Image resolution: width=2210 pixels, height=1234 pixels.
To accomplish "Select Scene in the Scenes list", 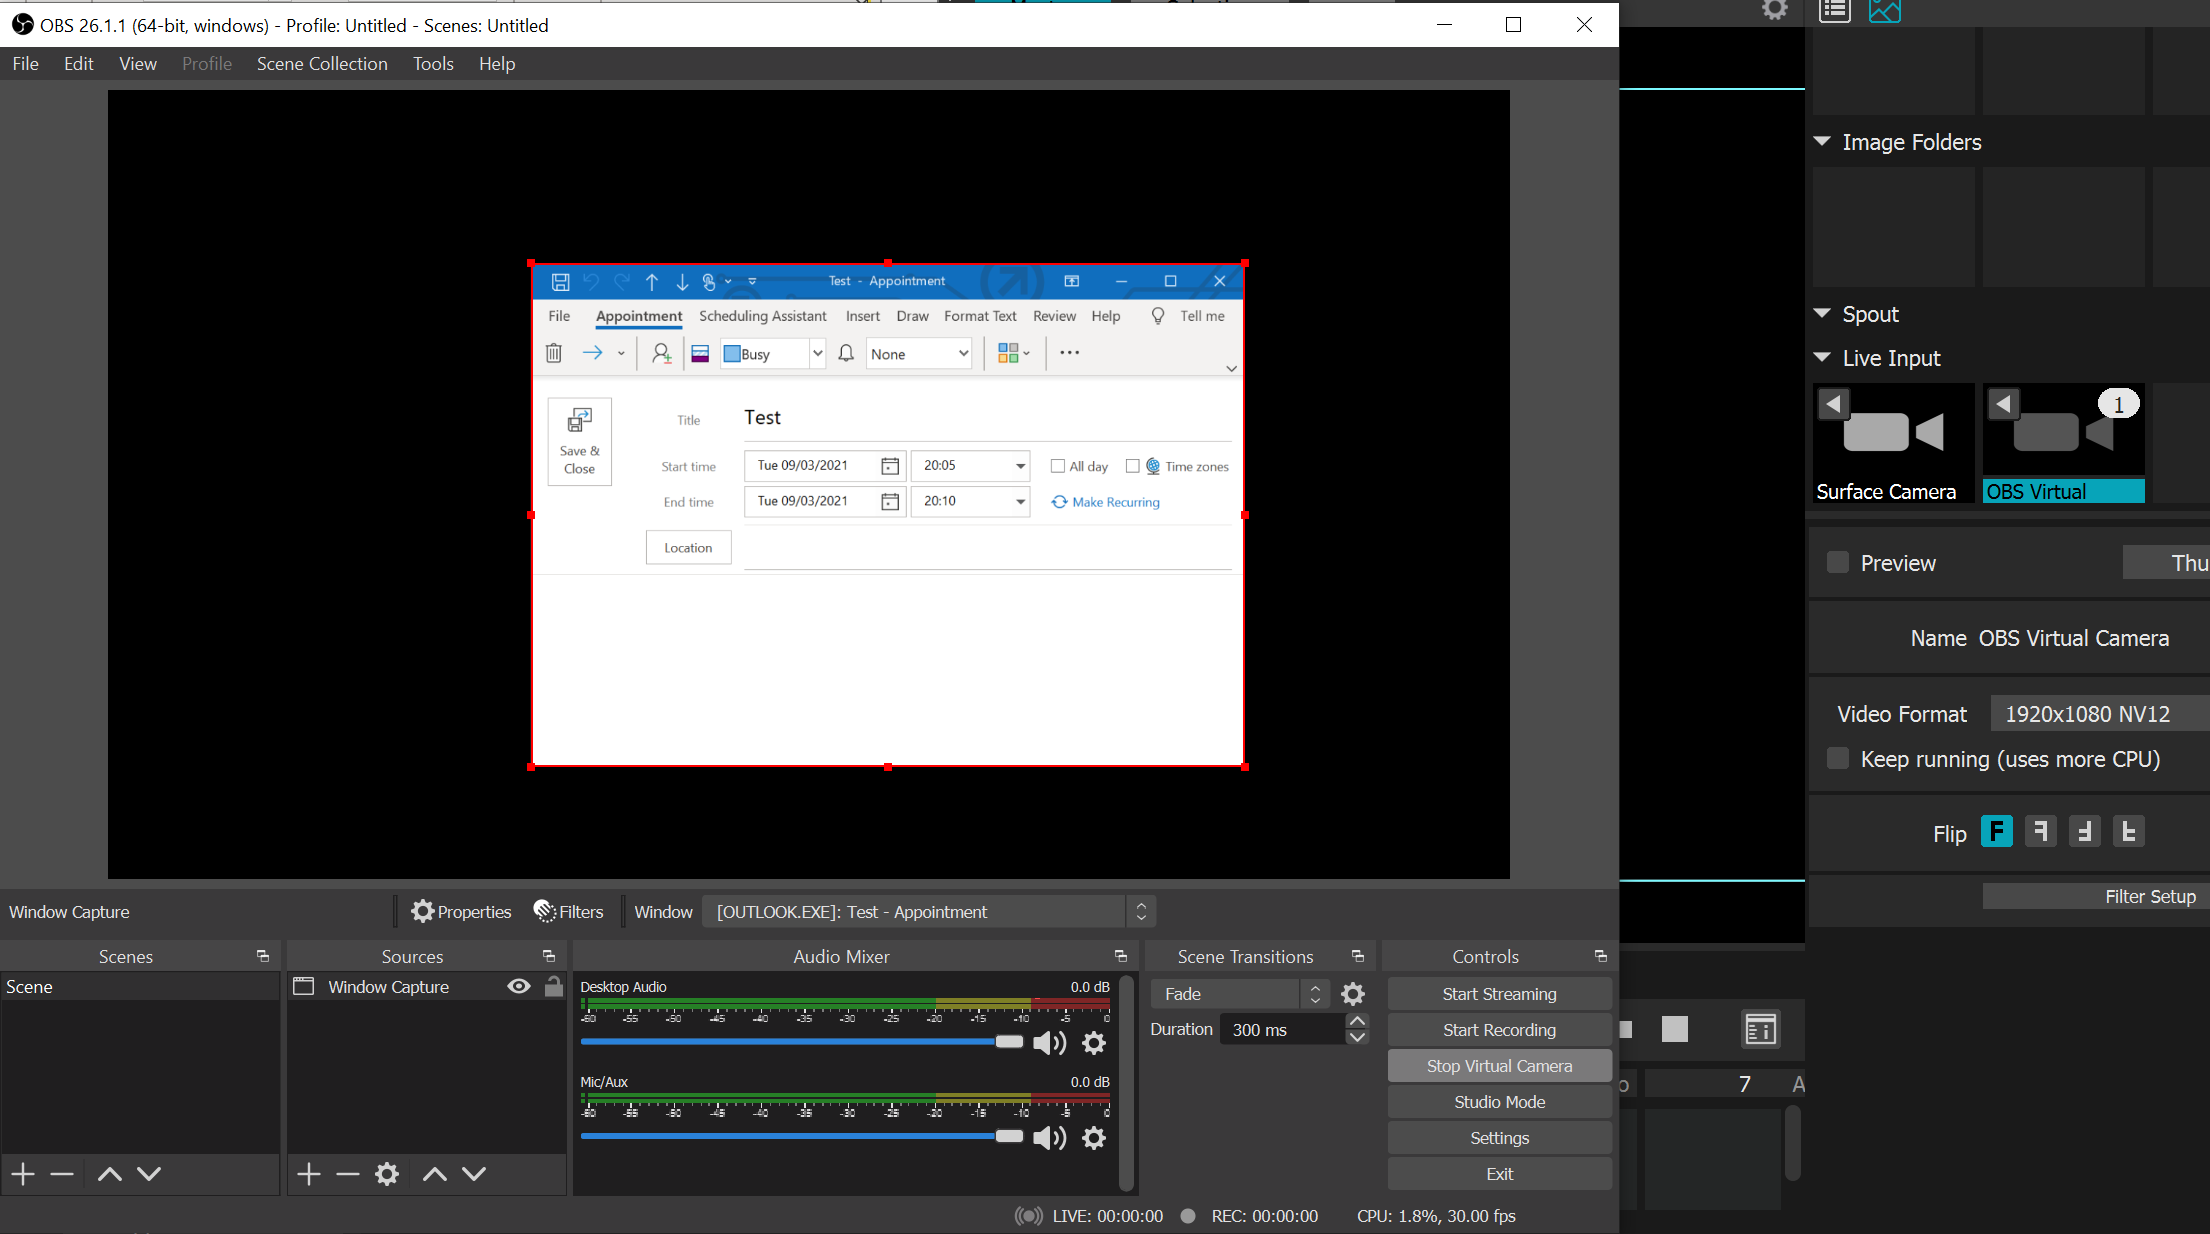I will click(x=140, y=986).
